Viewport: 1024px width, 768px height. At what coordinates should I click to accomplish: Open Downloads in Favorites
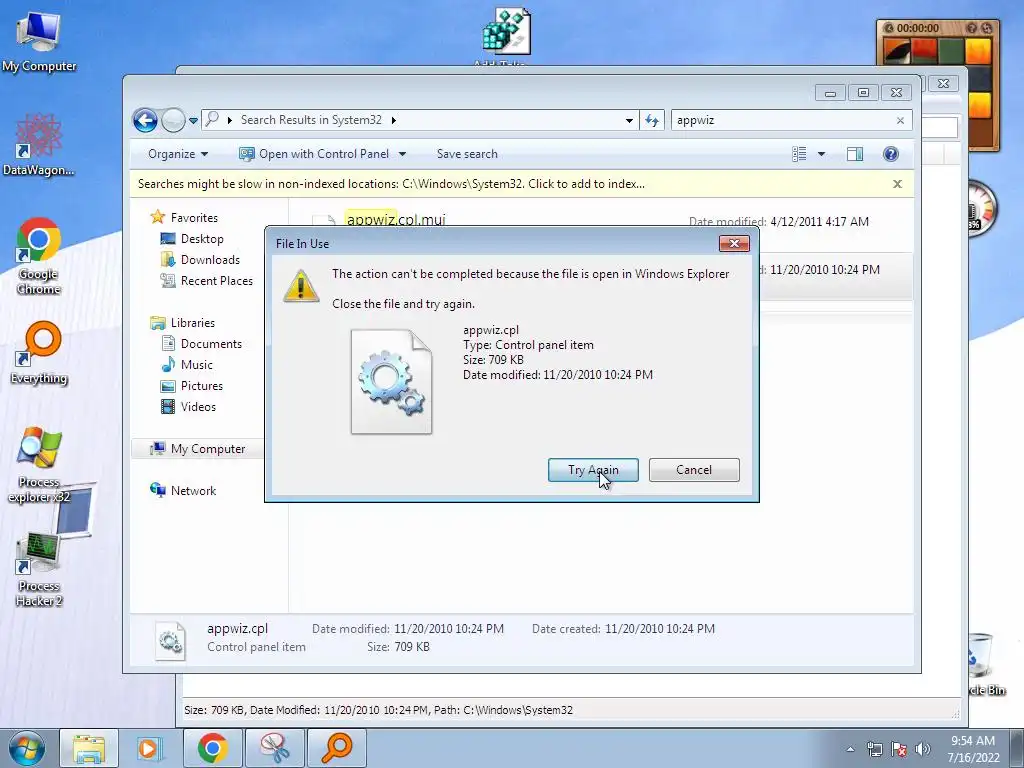pyautogui.click(x=200, y=260)
